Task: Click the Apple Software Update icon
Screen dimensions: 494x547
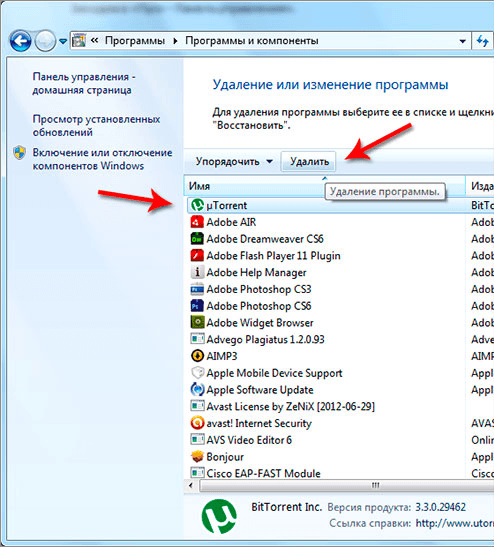Action: (x=197, y=389)
